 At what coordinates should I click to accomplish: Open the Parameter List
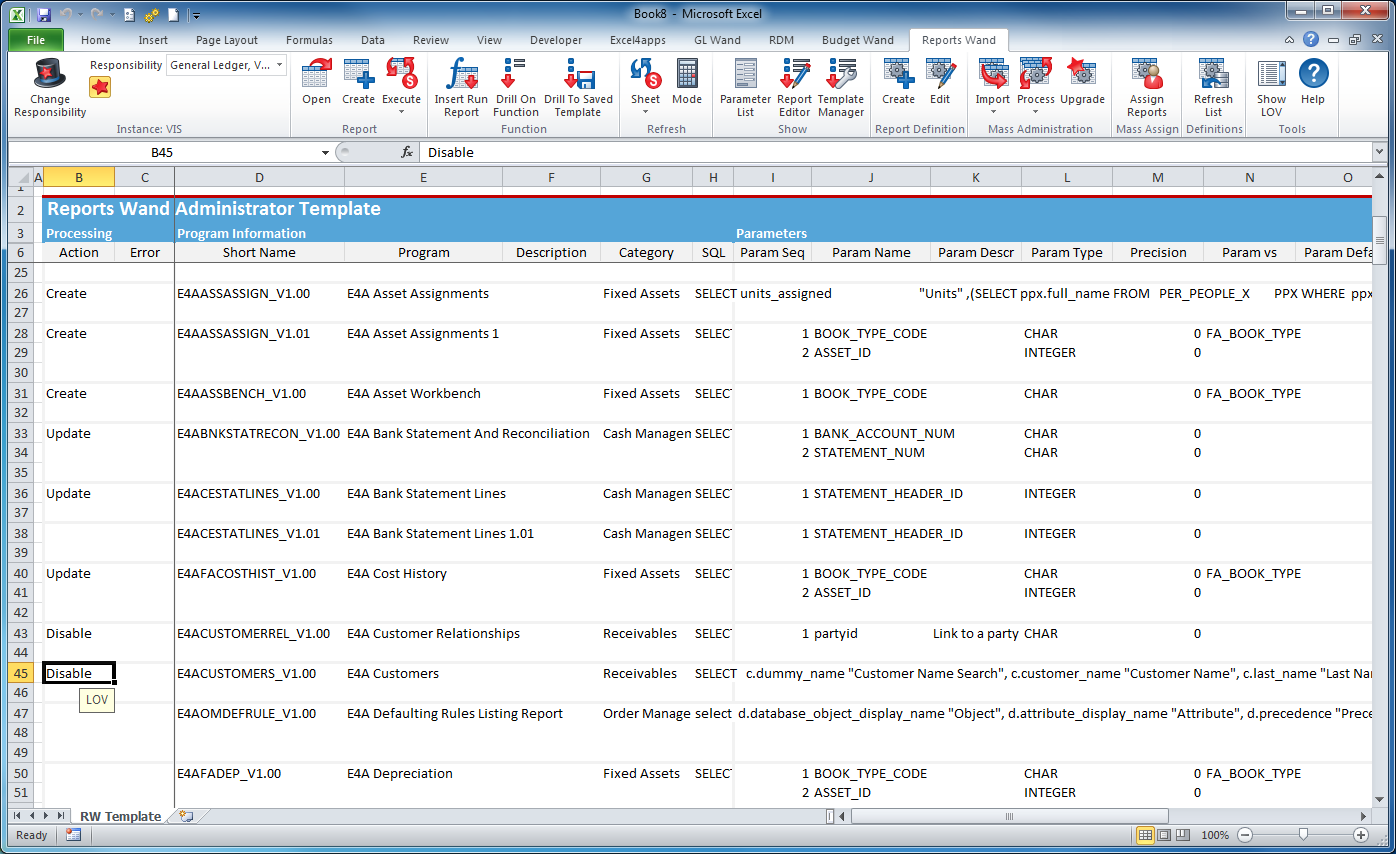pyautogui.click(x=745, y=75)
